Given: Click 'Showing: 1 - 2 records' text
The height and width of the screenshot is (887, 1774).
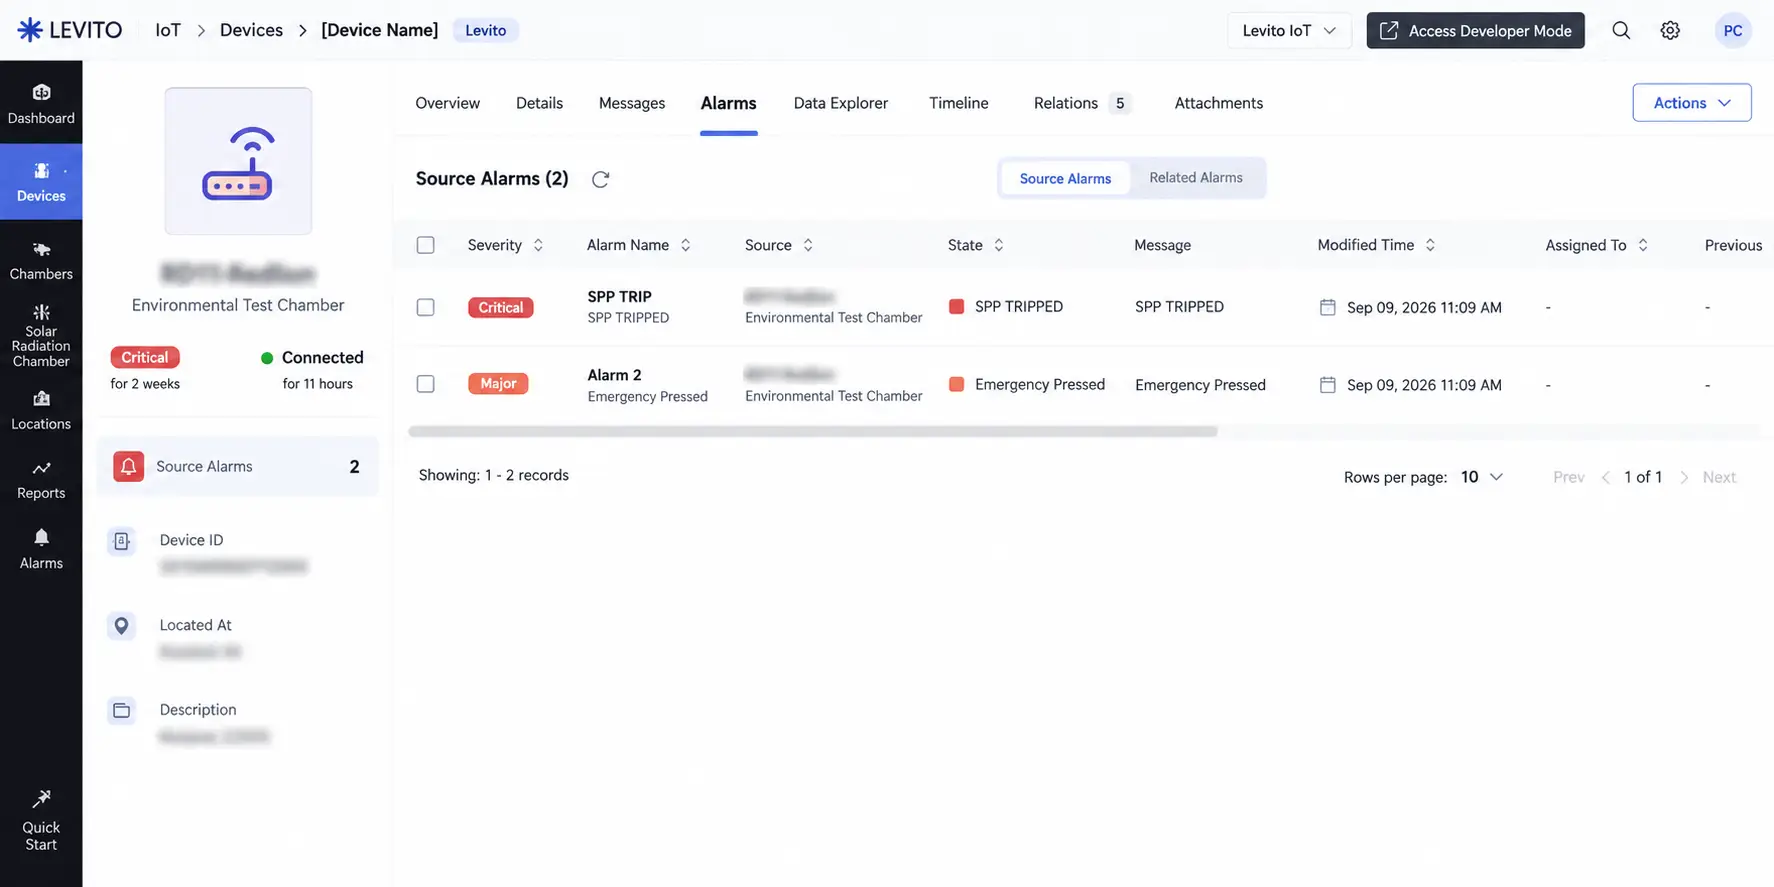Looking at the screenshot, I should tap(493, 475).
